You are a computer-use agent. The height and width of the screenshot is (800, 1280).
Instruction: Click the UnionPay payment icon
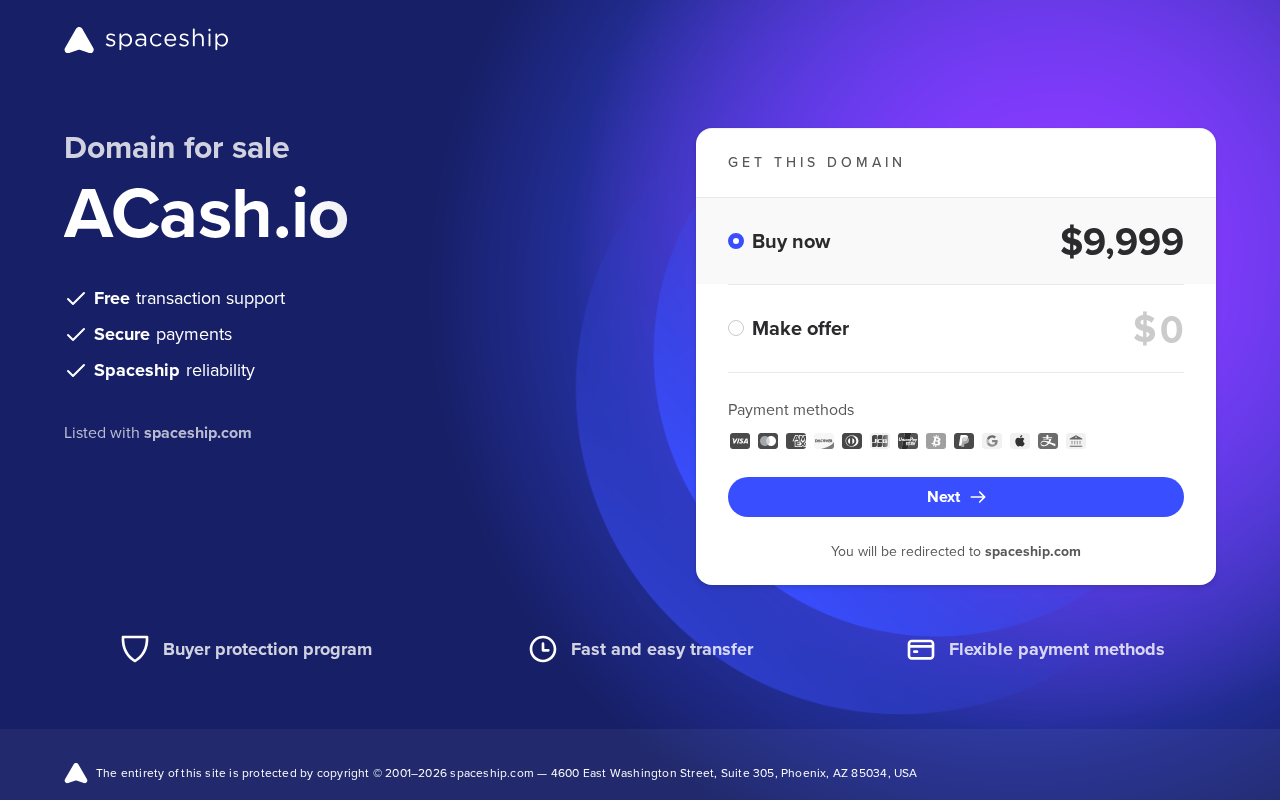pyautogui.click(x=908, y=441)
